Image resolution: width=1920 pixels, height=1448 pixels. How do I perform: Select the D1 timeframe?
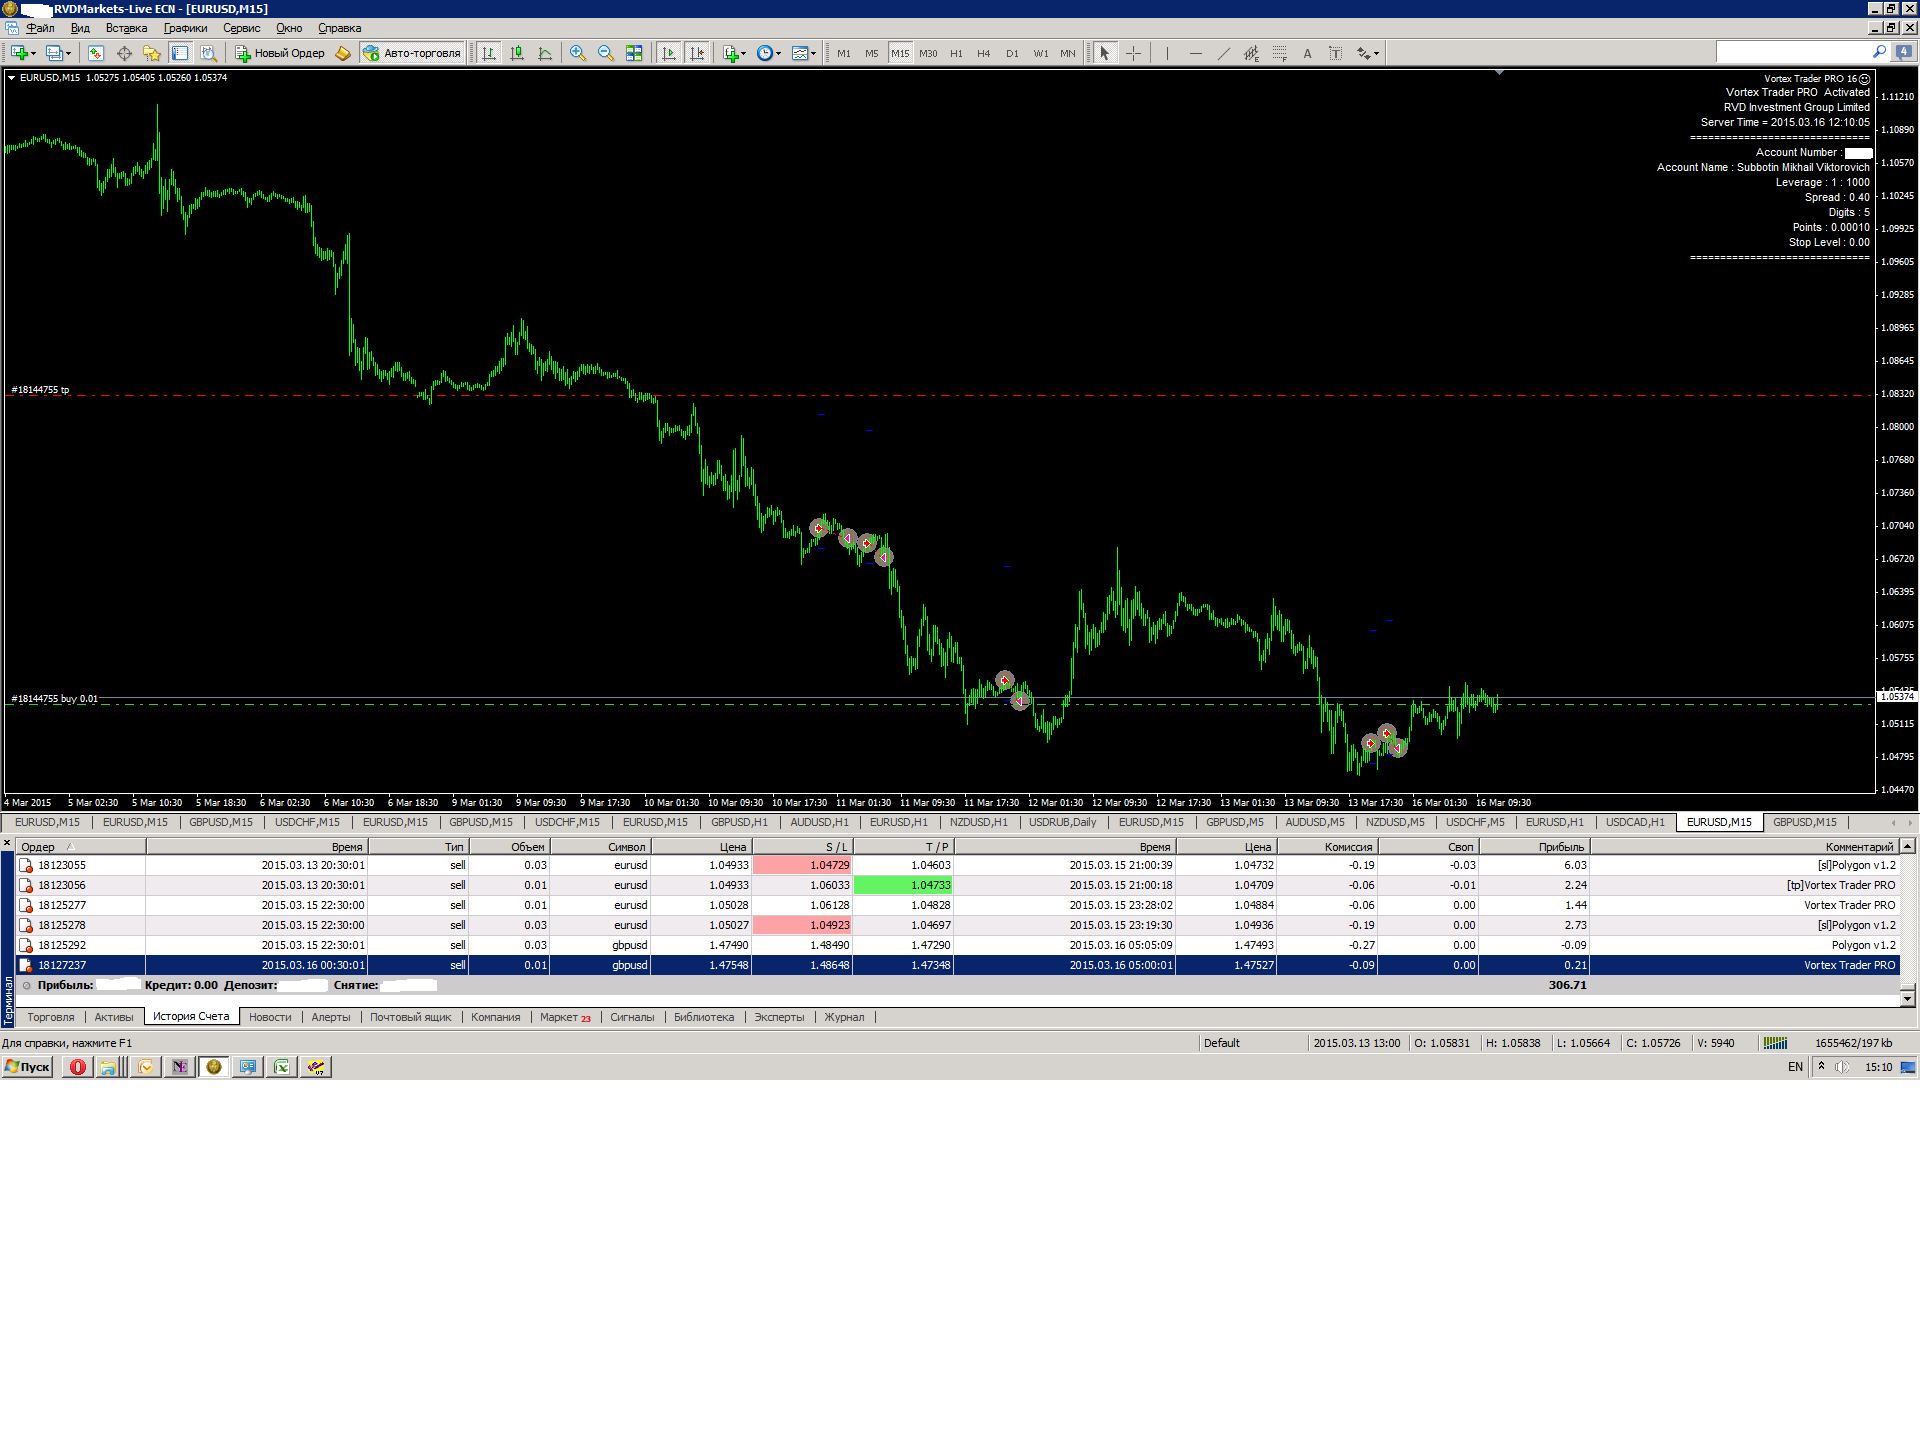click(x=1012, y=54)
